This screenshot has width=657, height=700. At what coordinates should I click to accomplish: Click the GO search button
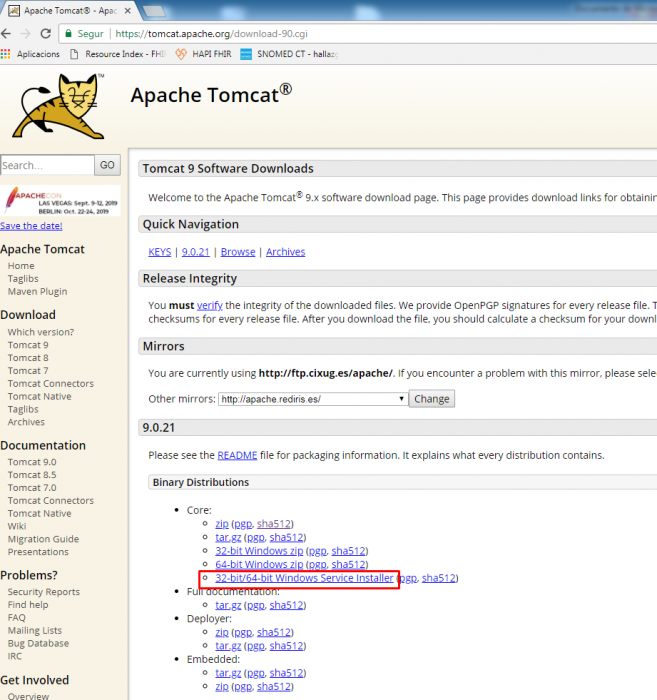pos(107,166)
